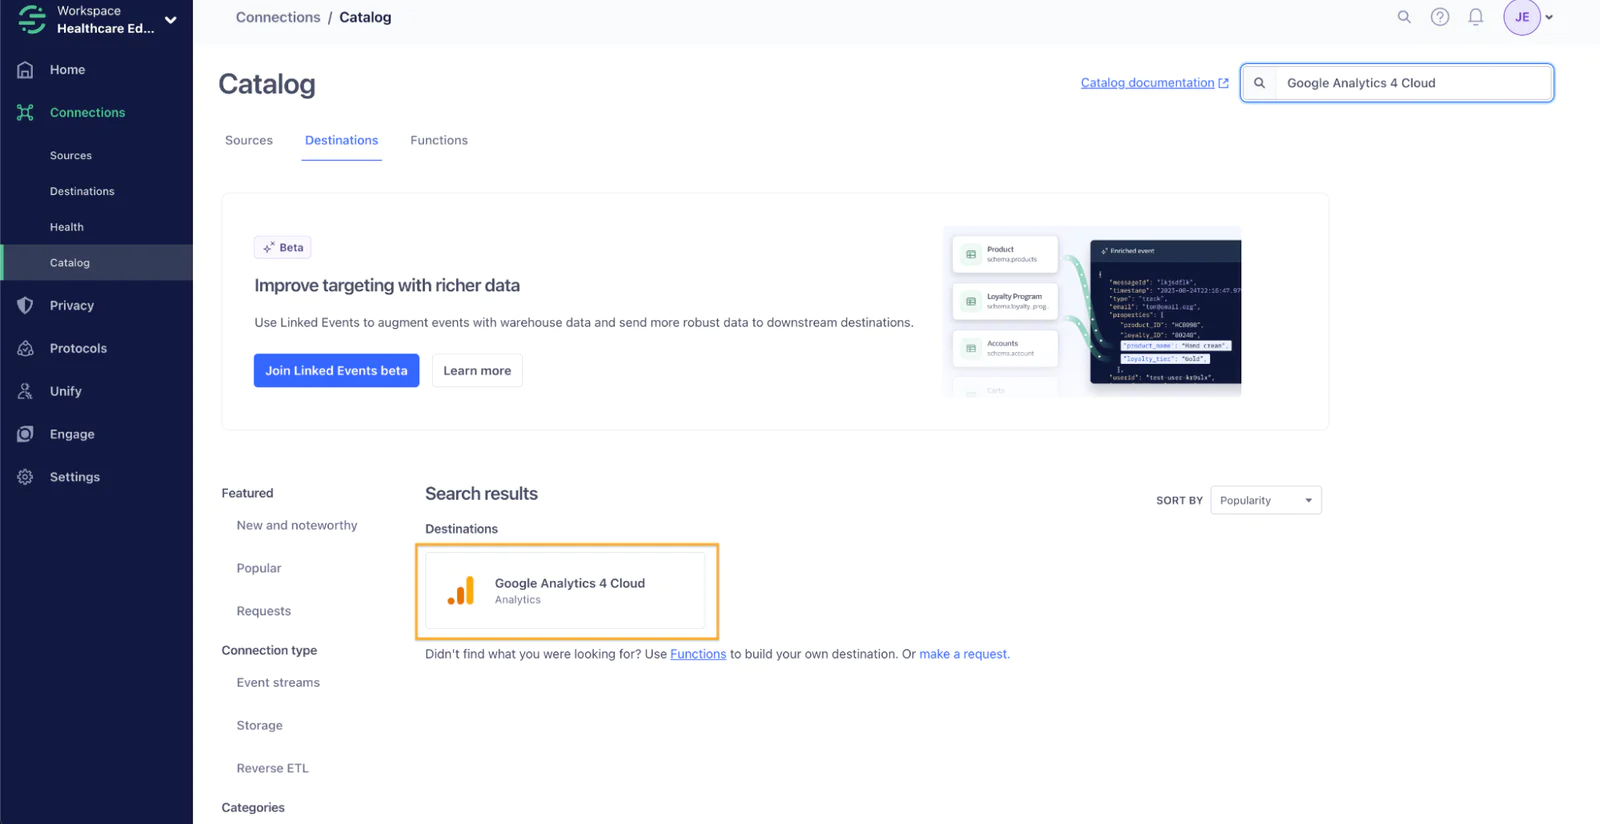This screenshot has width=1600, height=824.
Task: Click the sparkle Beta badge
Action: 282,247
